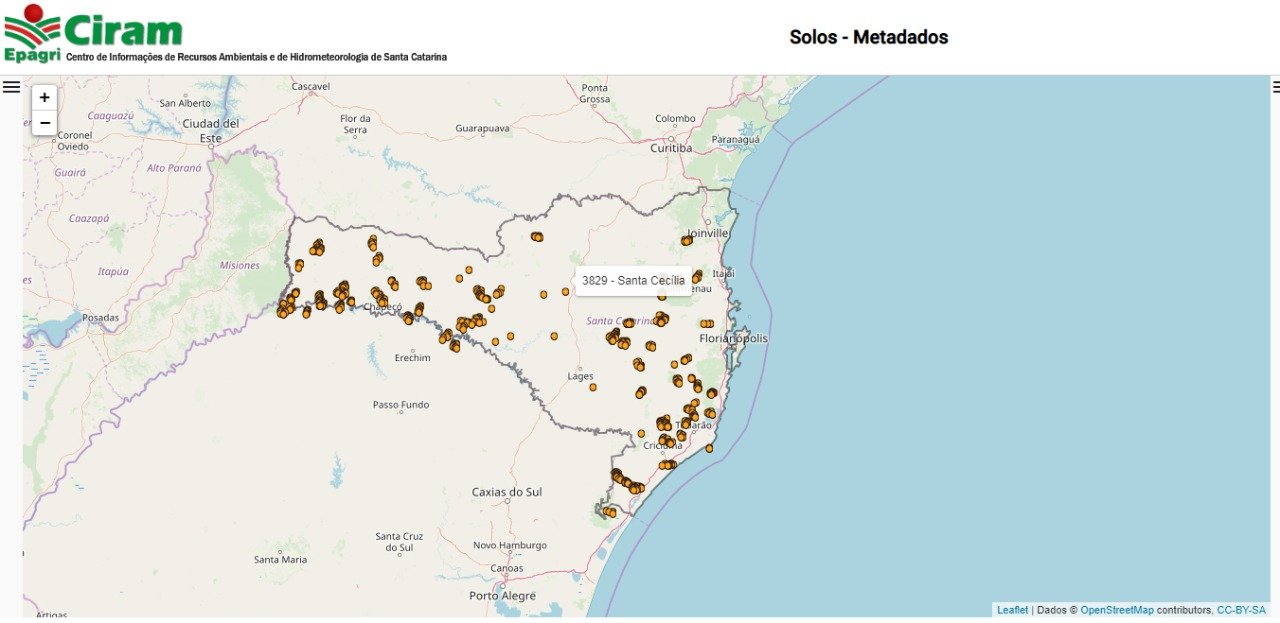Click the Flor da Serra label
Viewport: 1280px width, 623px height.
pos(355,125)
